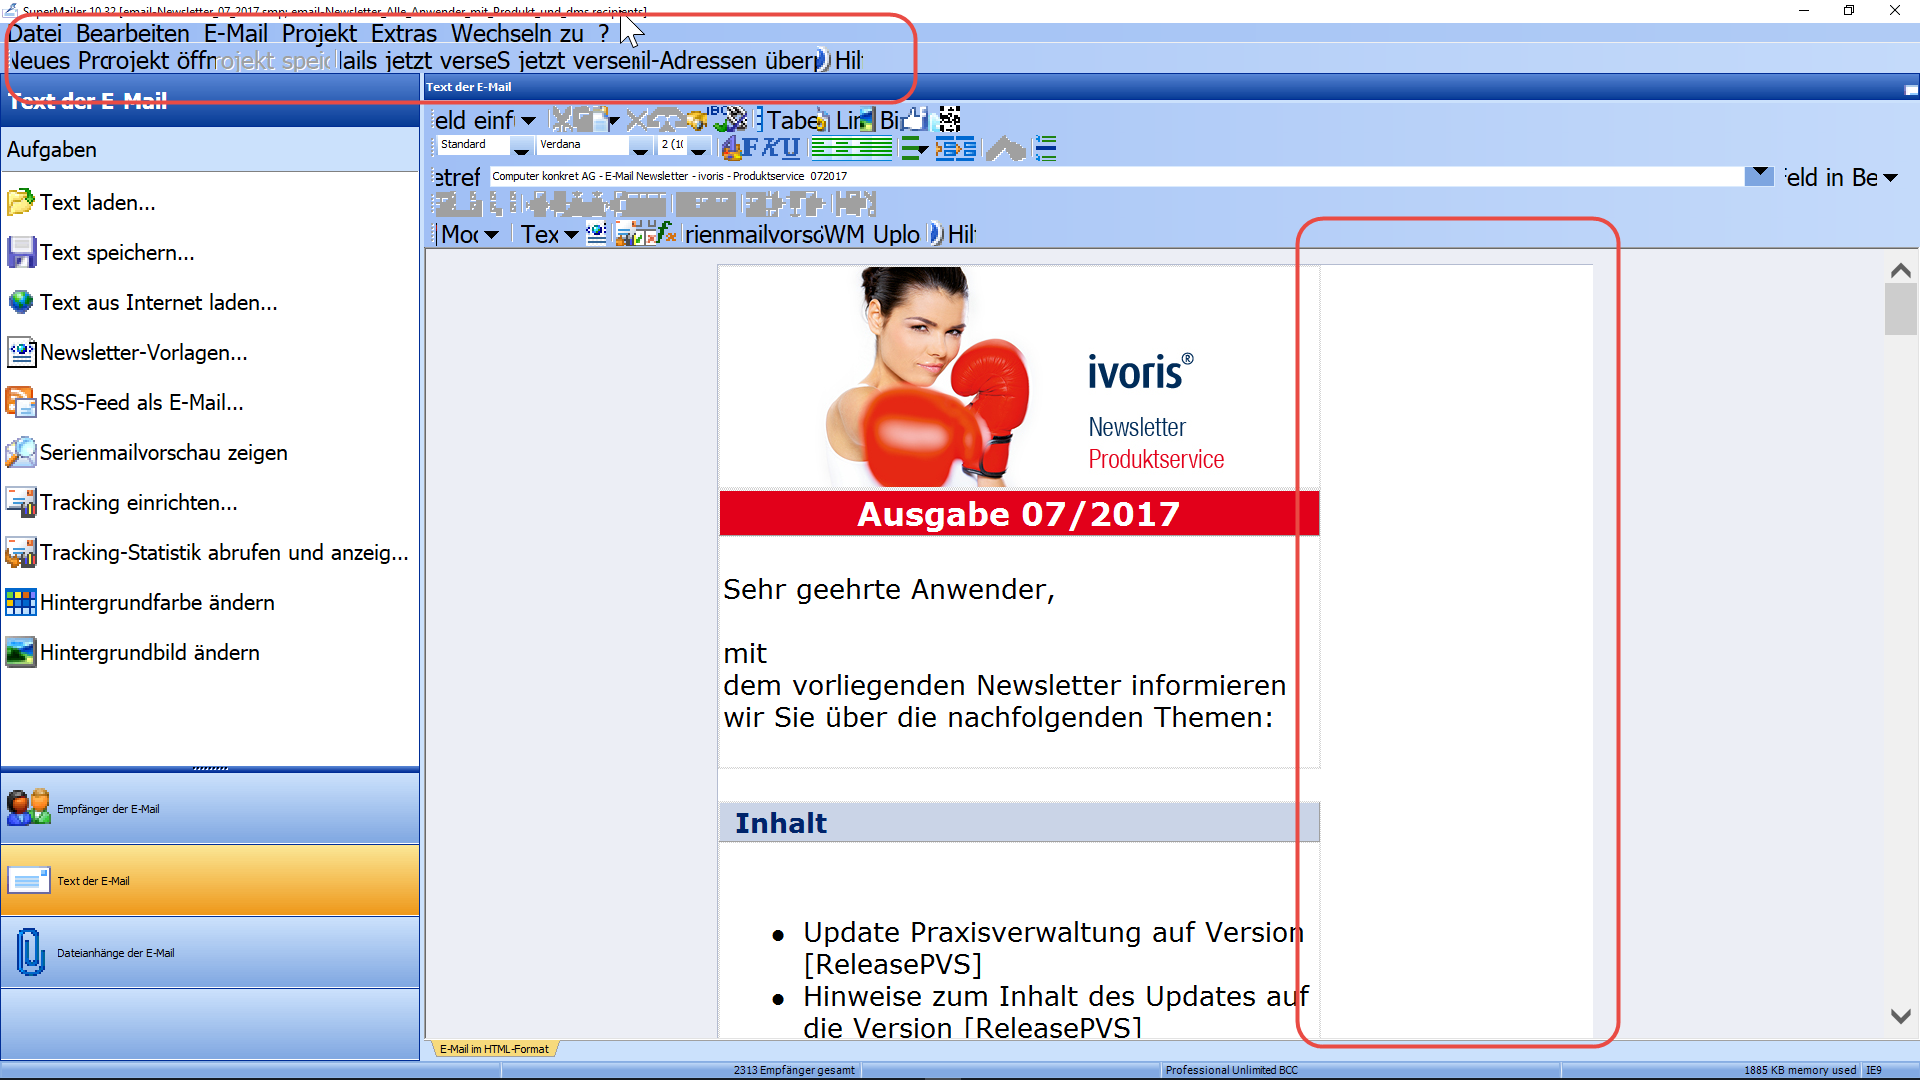Toggle italic K formatting

point(769,148)
